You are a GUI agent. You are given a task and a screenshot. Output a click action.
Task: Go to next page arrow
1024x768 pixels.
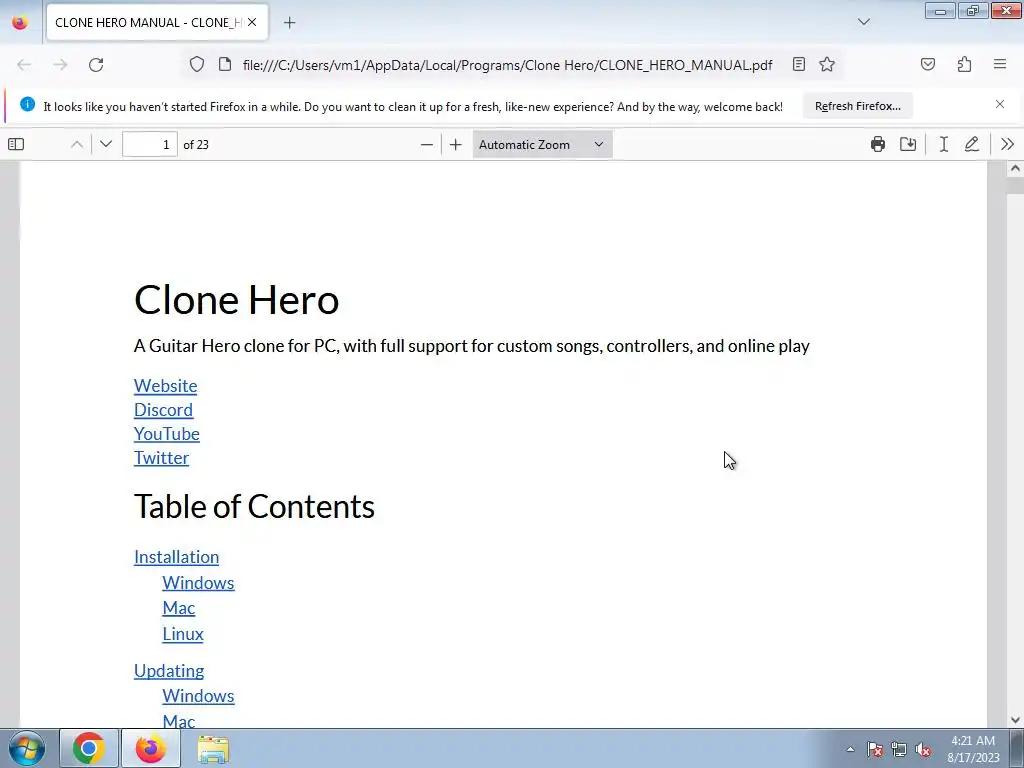pos(106,144)
